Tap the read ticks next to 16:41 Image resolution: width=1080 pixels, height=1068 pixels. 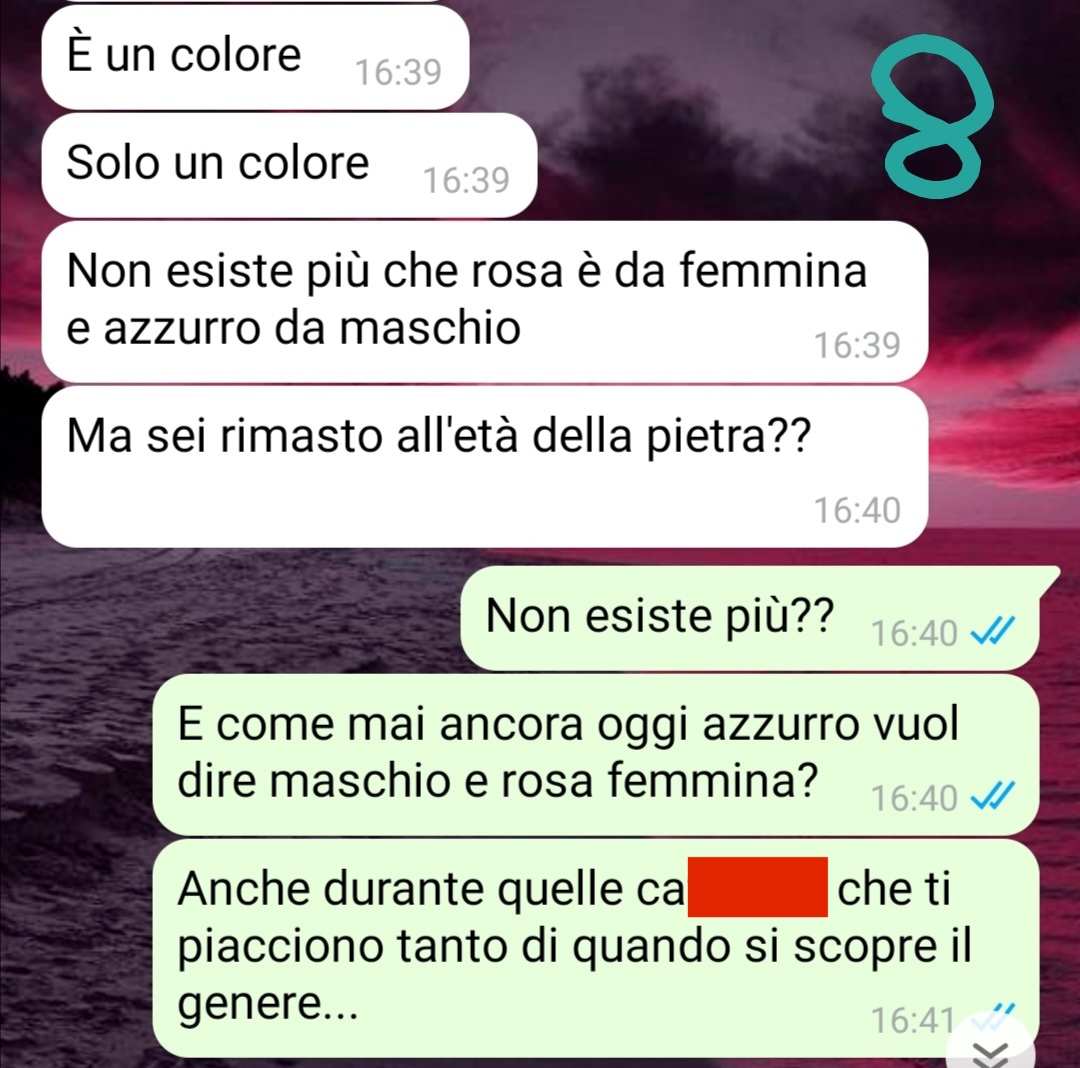(x=993, y=1018)
